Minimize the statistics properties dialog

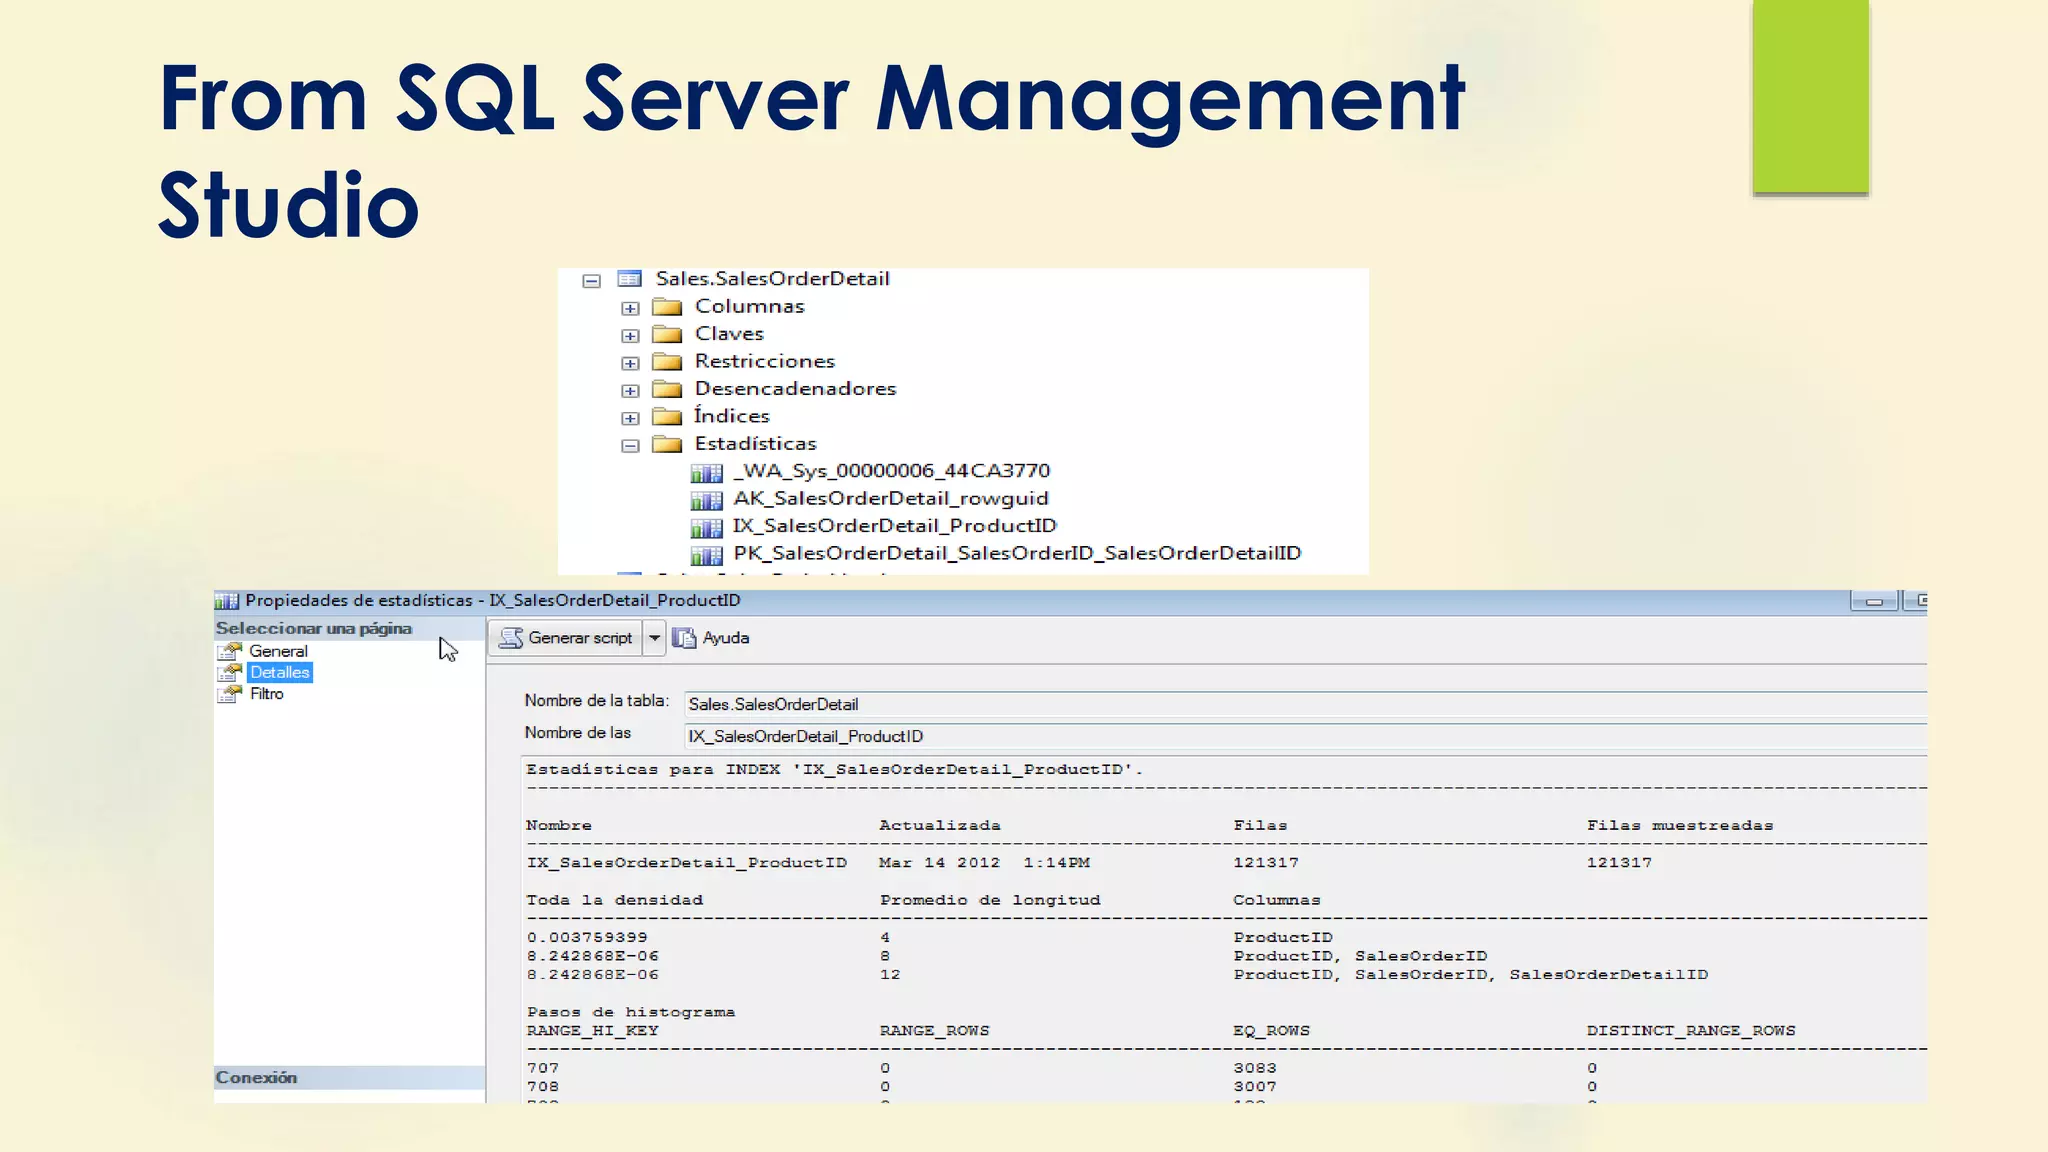1874,601
